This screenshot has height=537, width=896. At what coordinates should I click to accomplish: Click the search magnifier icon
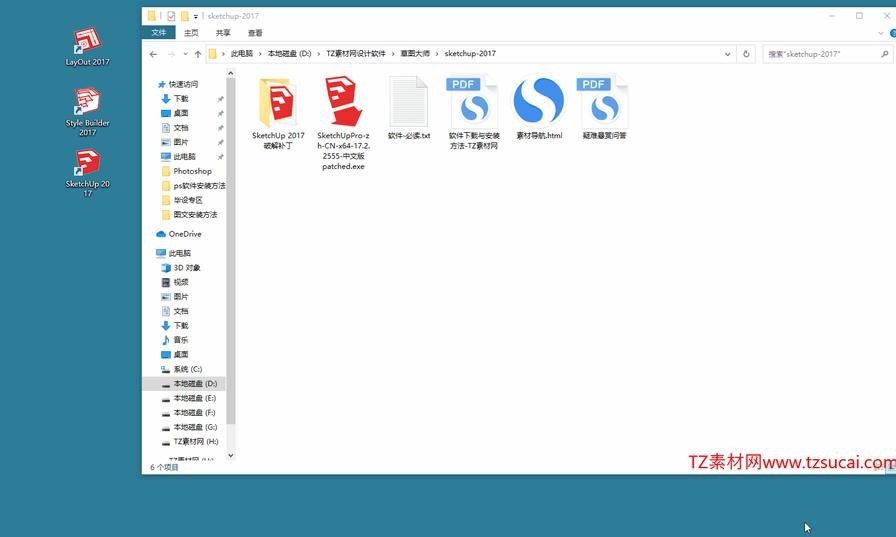pos(885,54)
